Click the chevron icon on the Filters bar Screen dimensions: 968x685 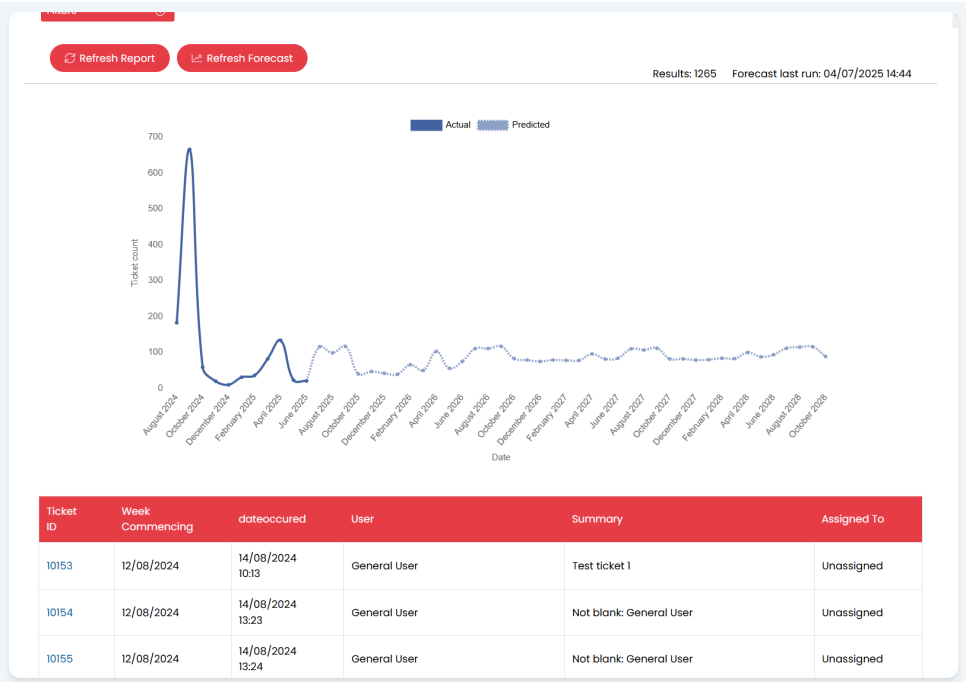point(160,12)
